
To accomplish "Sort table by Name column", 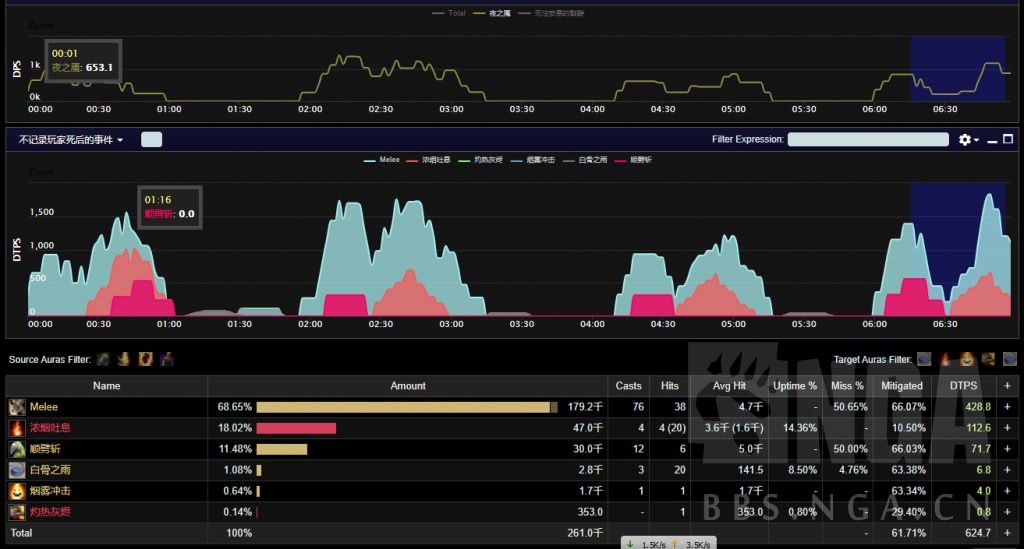I will [x=106, y=386].
